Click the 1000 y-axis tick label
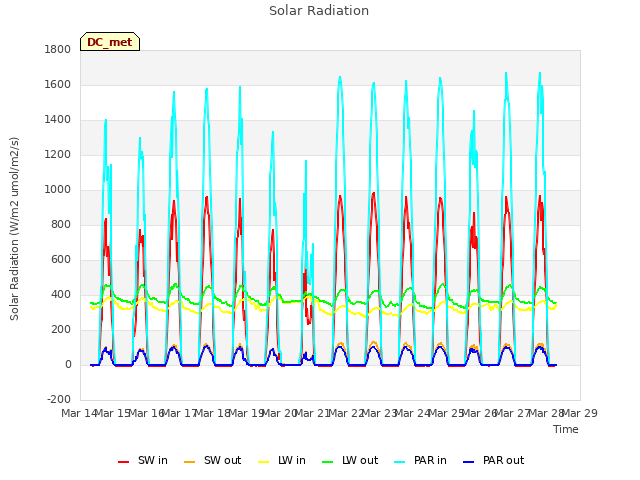Viewport: 640px width, 480px height. point(58,190)
